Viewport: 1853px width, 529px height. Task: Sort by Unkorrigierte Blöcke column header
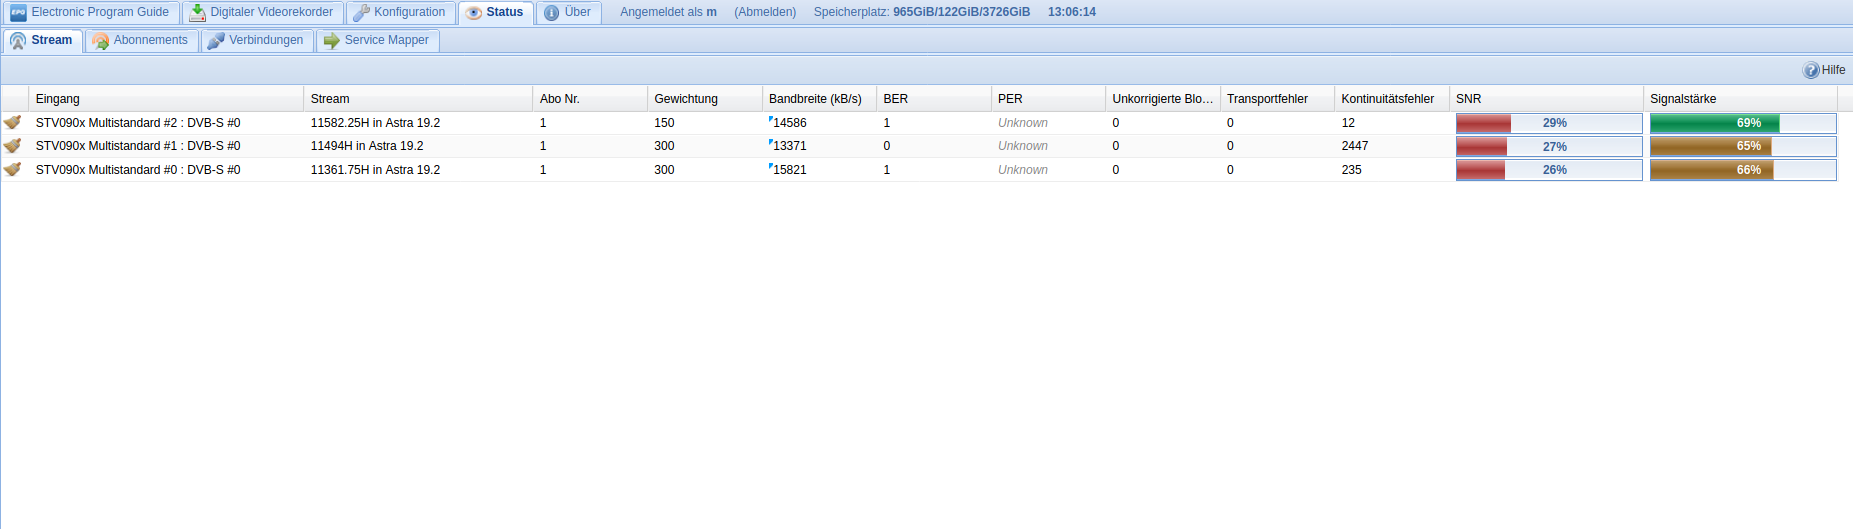1163,99
